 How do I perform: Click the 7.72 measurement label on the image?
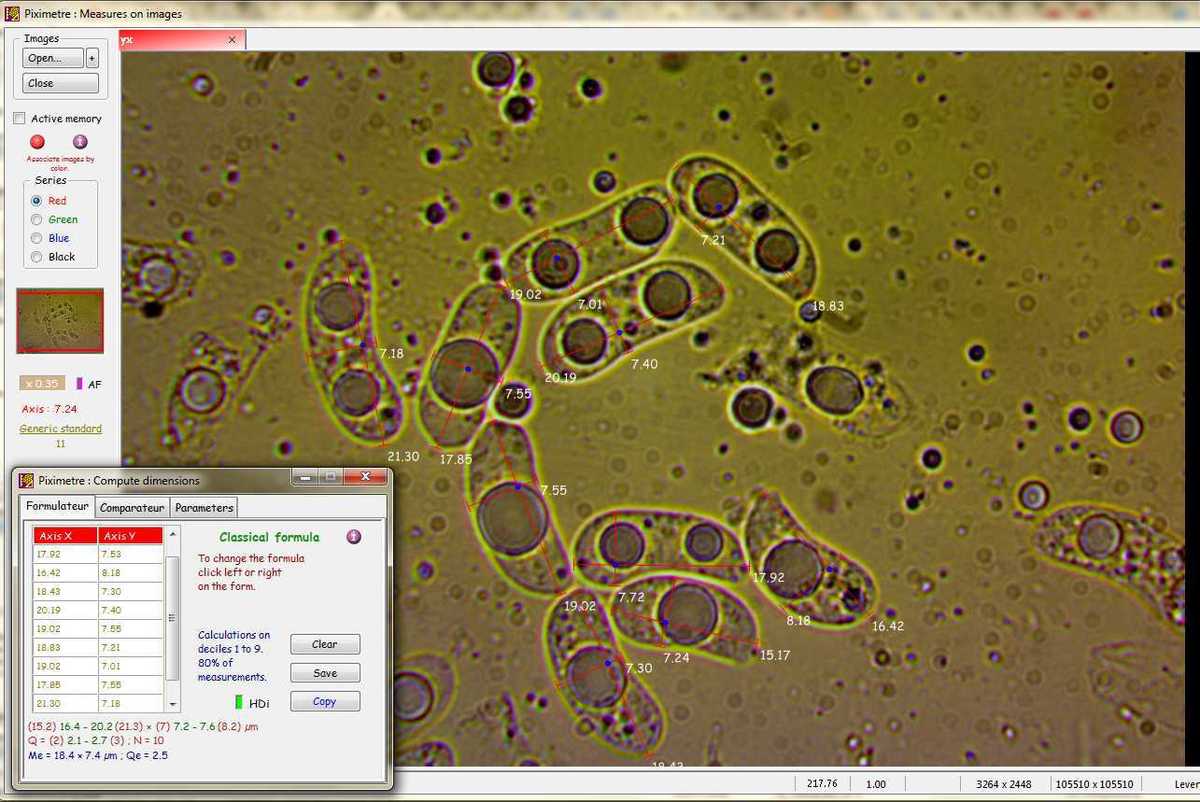point(632,597)
